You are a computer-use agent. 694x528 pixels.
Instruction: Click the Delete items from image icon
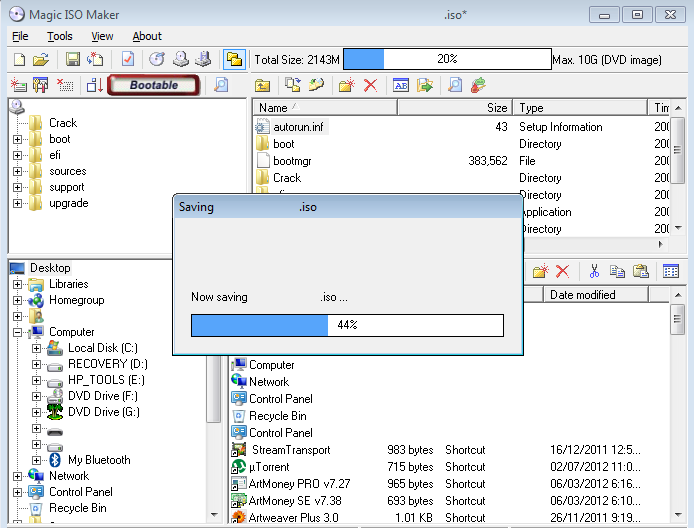(x=65, y=85)
